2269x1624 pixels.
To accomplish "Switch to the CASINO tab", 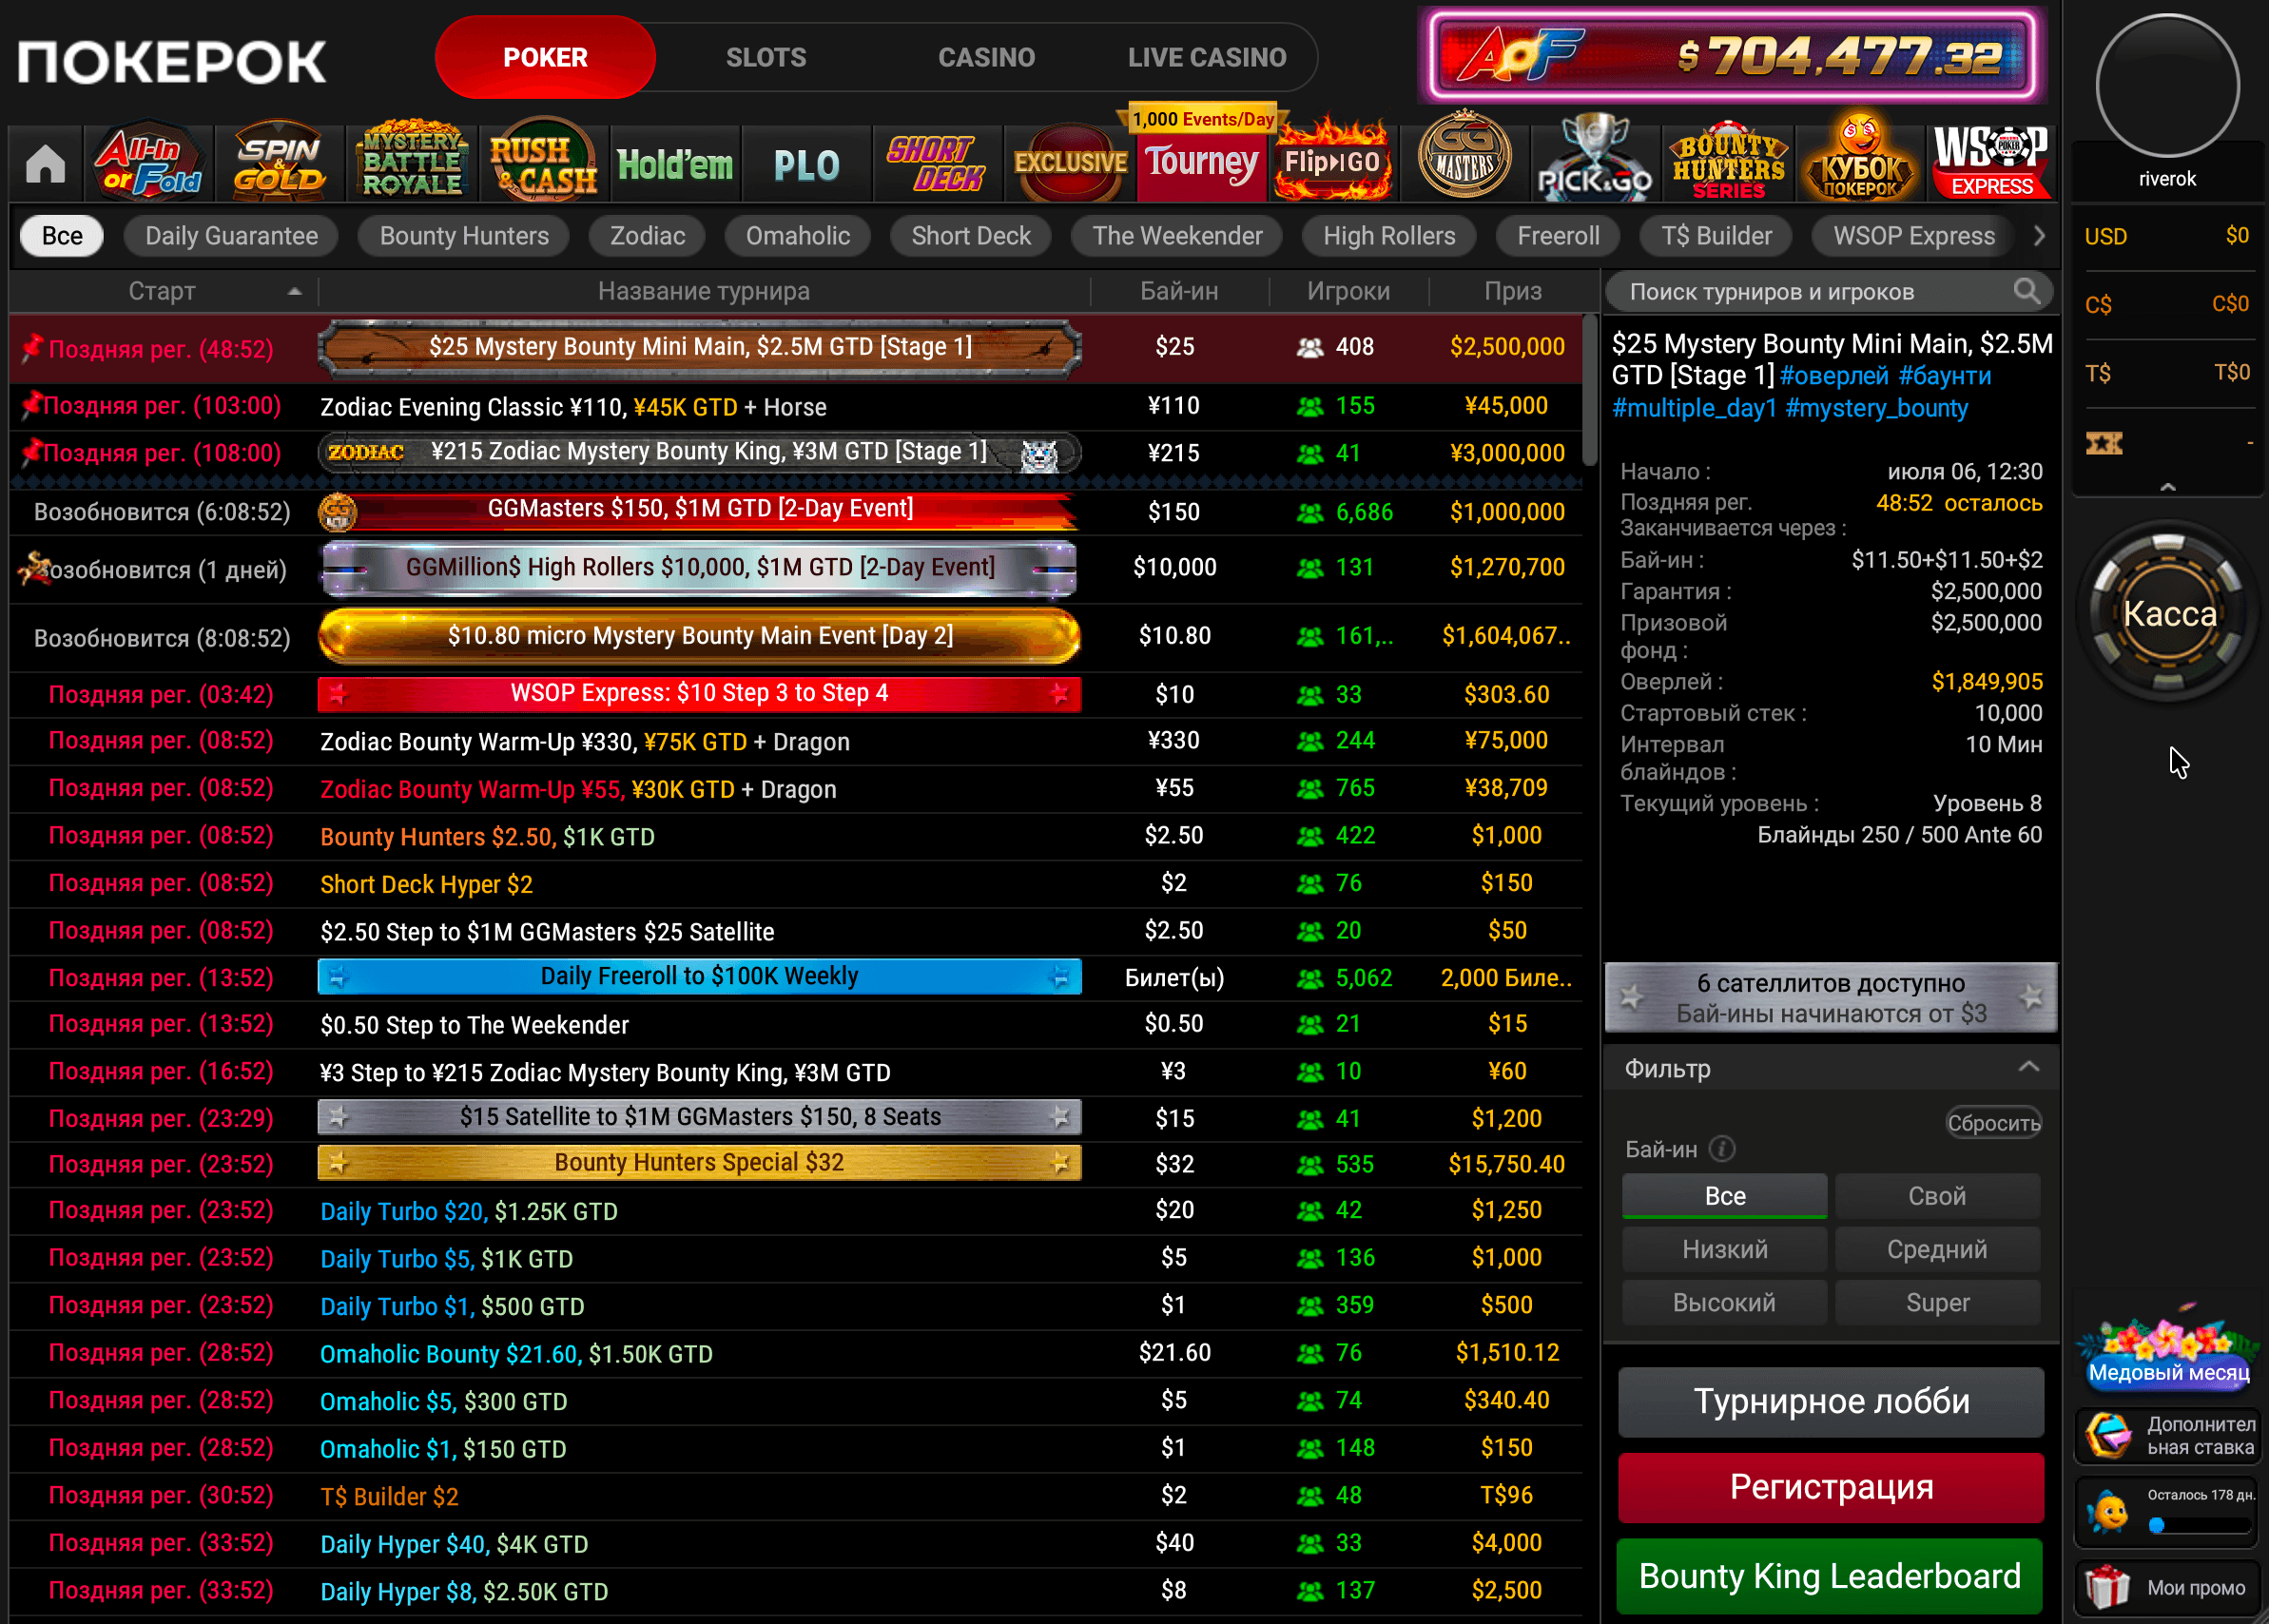I will [986, 57].
